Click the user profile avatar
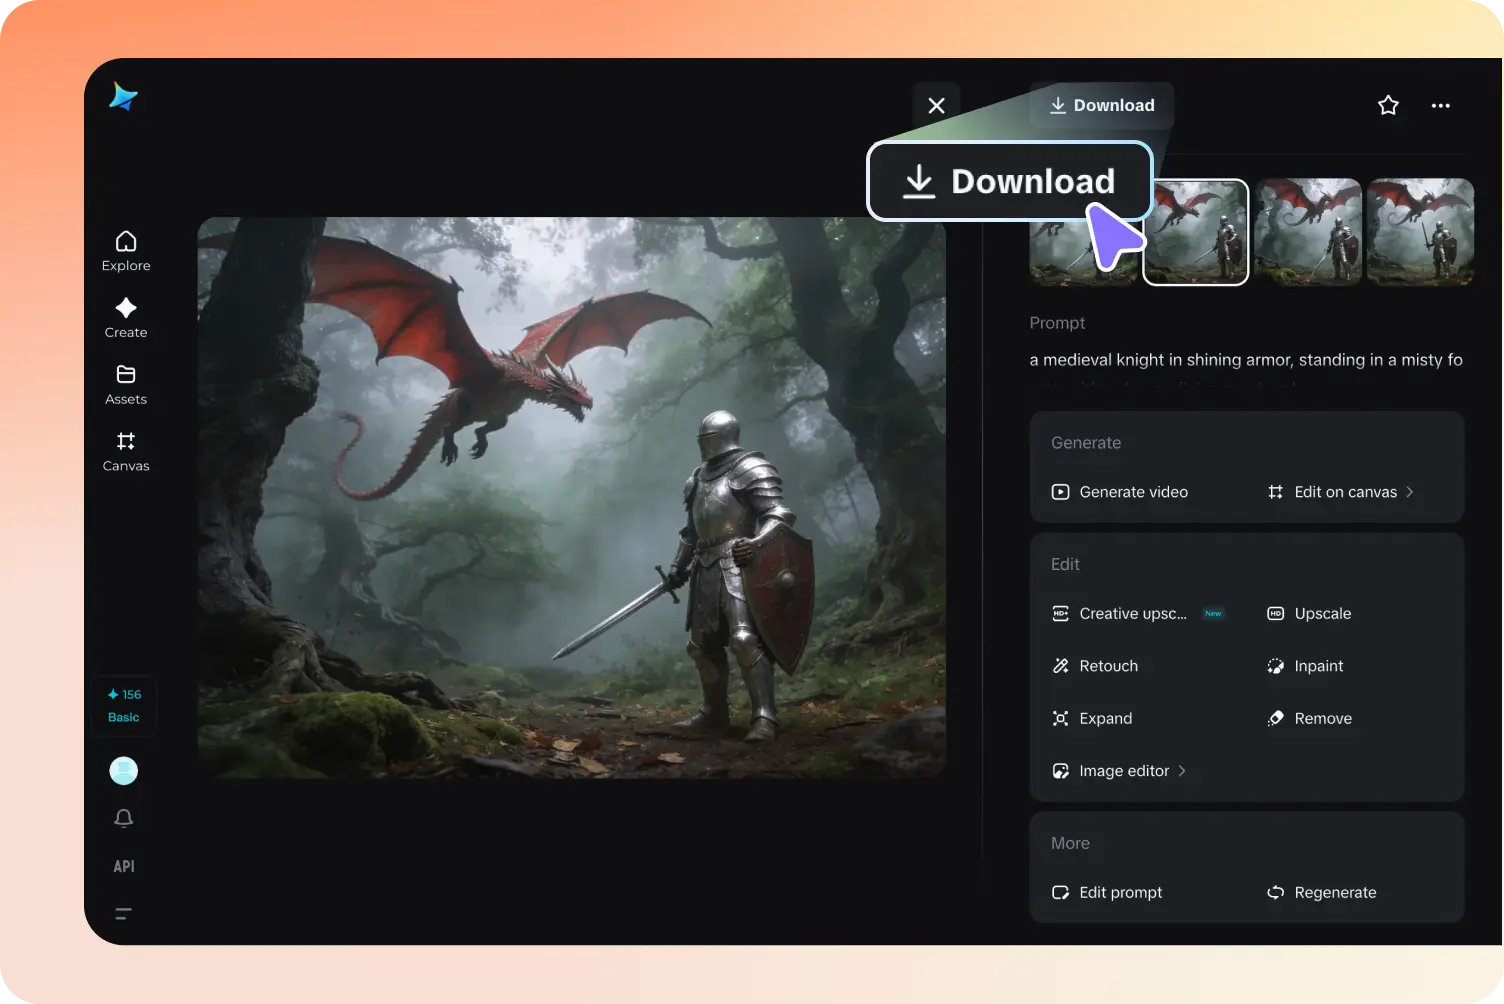The width and height of the screenshot is (1504, 1004). tap(124, 770)
